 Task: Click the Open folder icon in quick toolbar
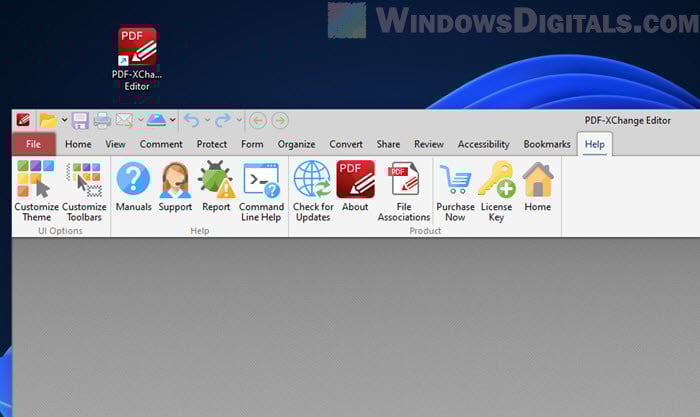pyautogui.click(x=48, y=121)
